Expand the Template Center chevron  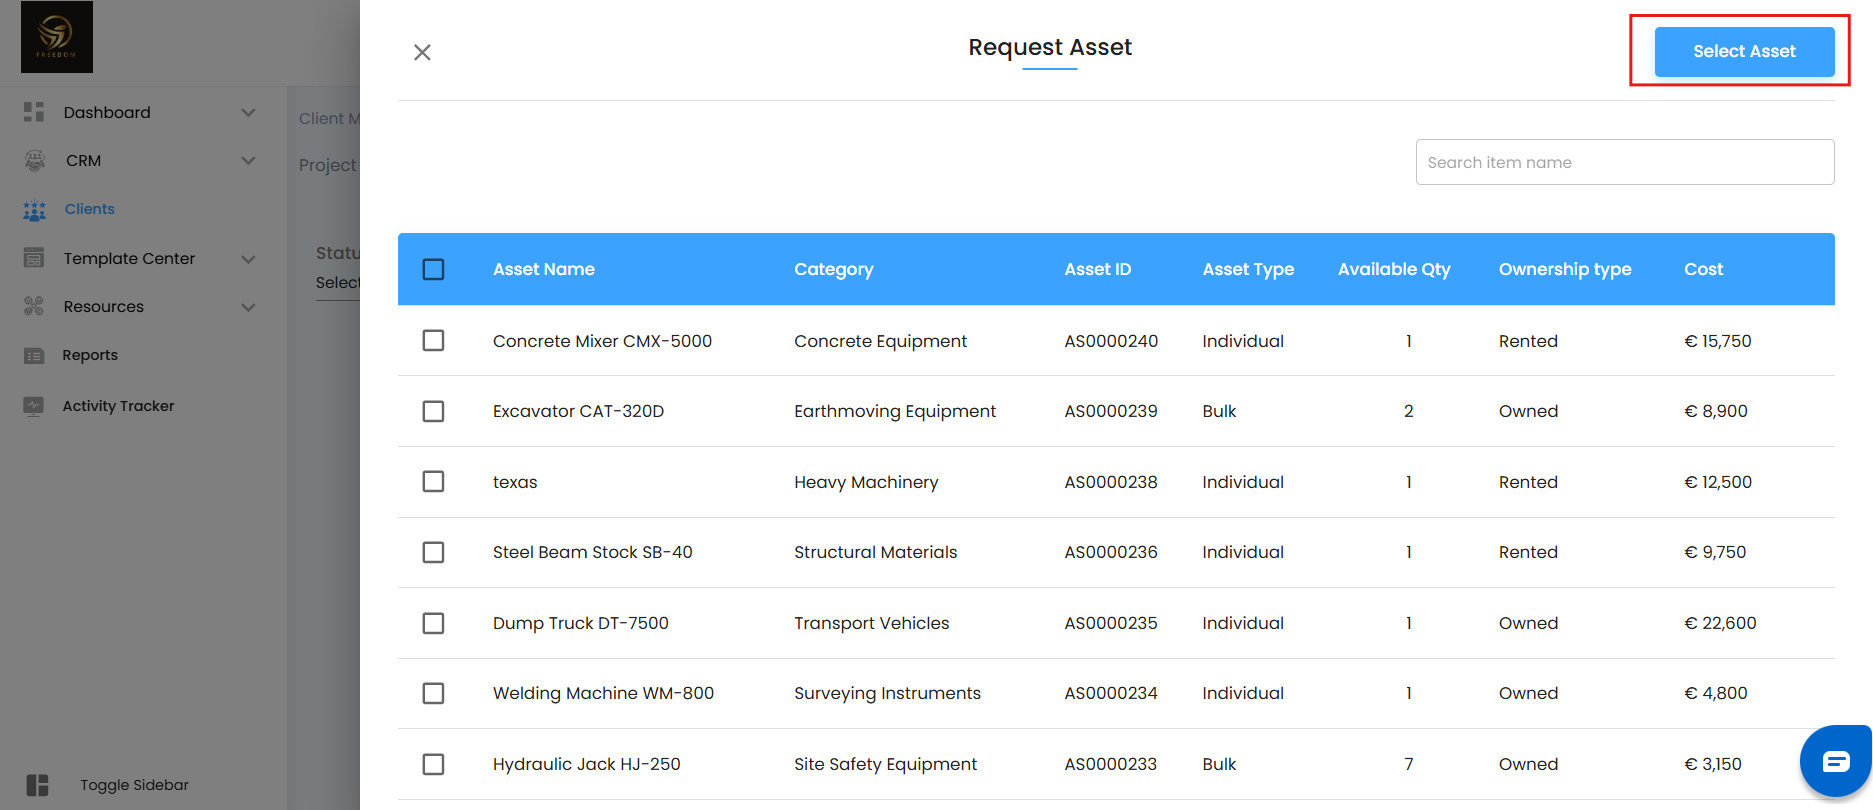pos(248,259)
